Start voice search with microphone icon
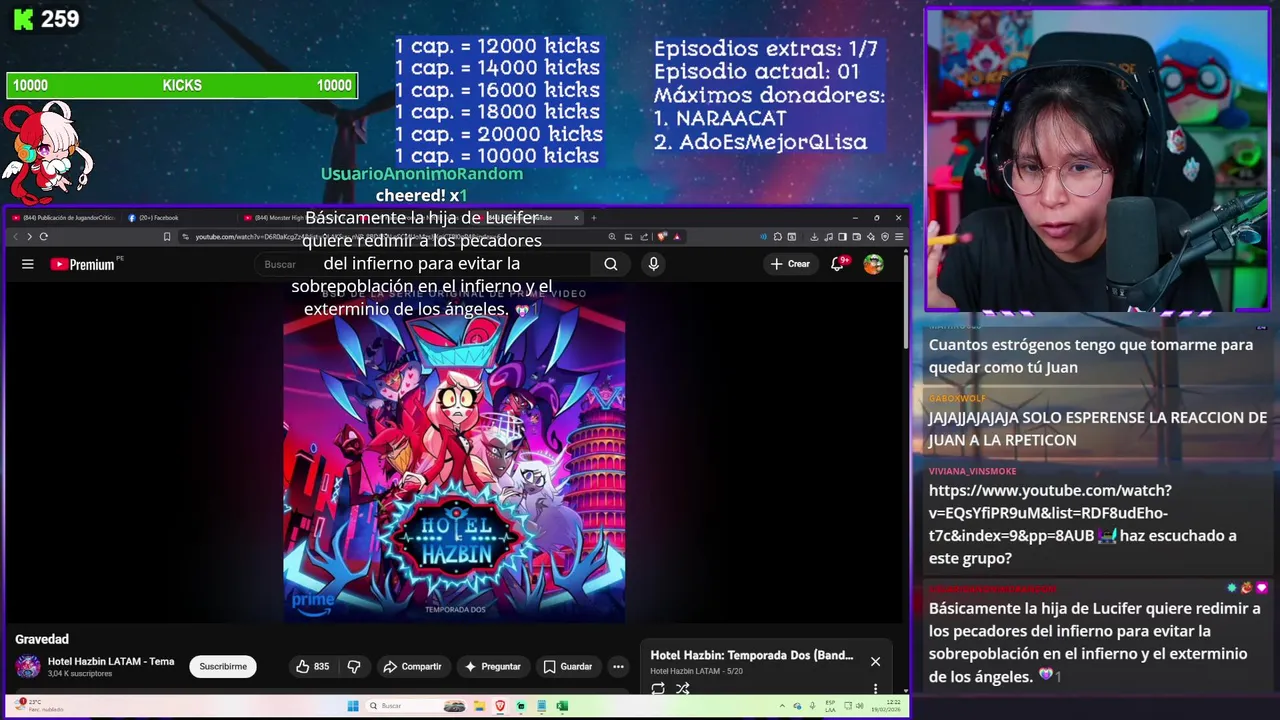The height and width of the screenshot is (720, 1280). click(653, 264)
